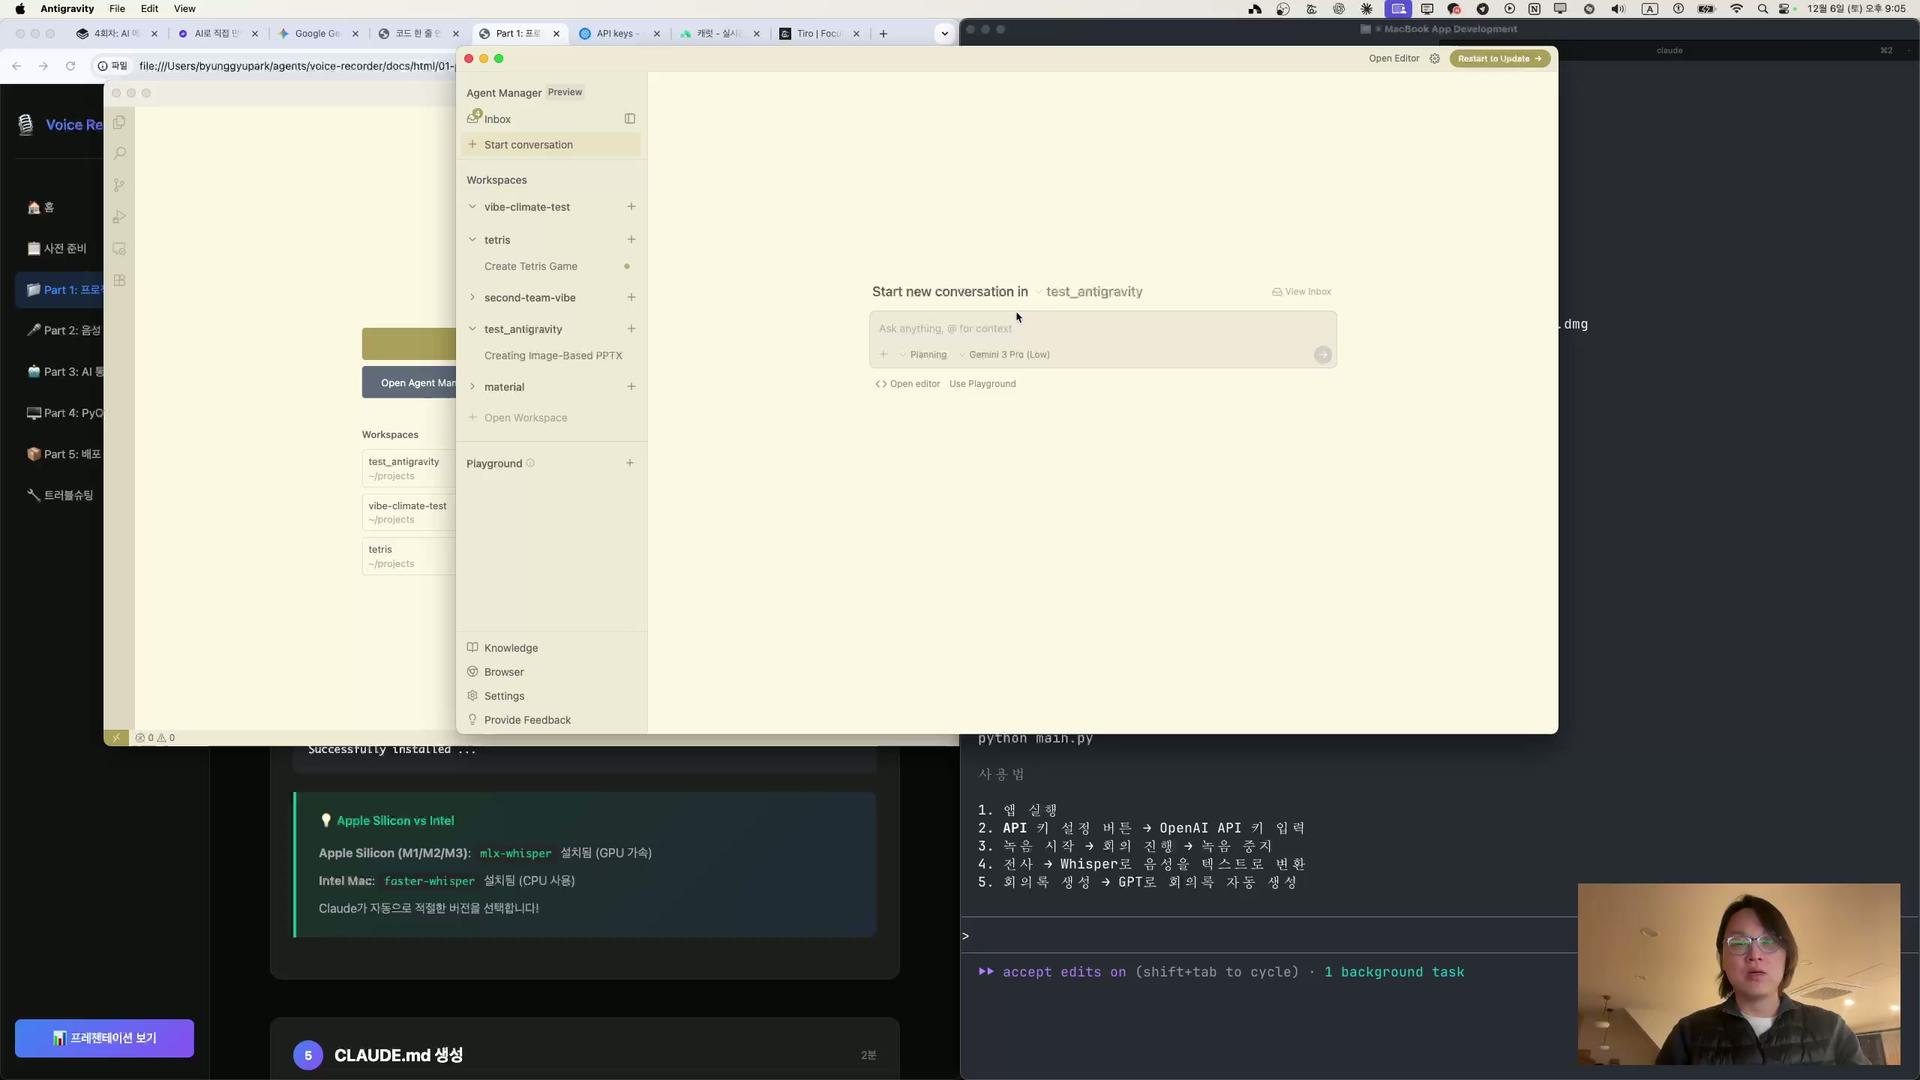Open the Inbox in Agent Manager
The height and width of the screenshot is (1080, 1920).
(x=497, y=119)
